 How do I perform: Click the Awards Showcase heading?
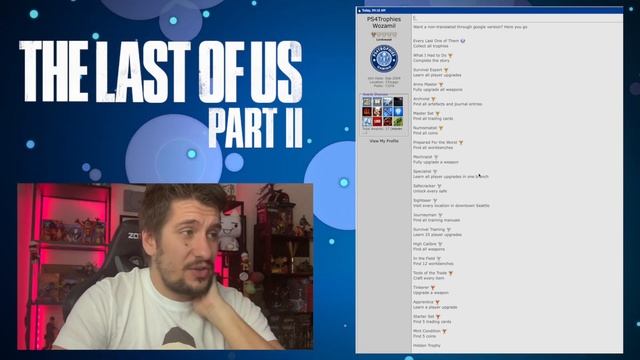tap(376, 94)
